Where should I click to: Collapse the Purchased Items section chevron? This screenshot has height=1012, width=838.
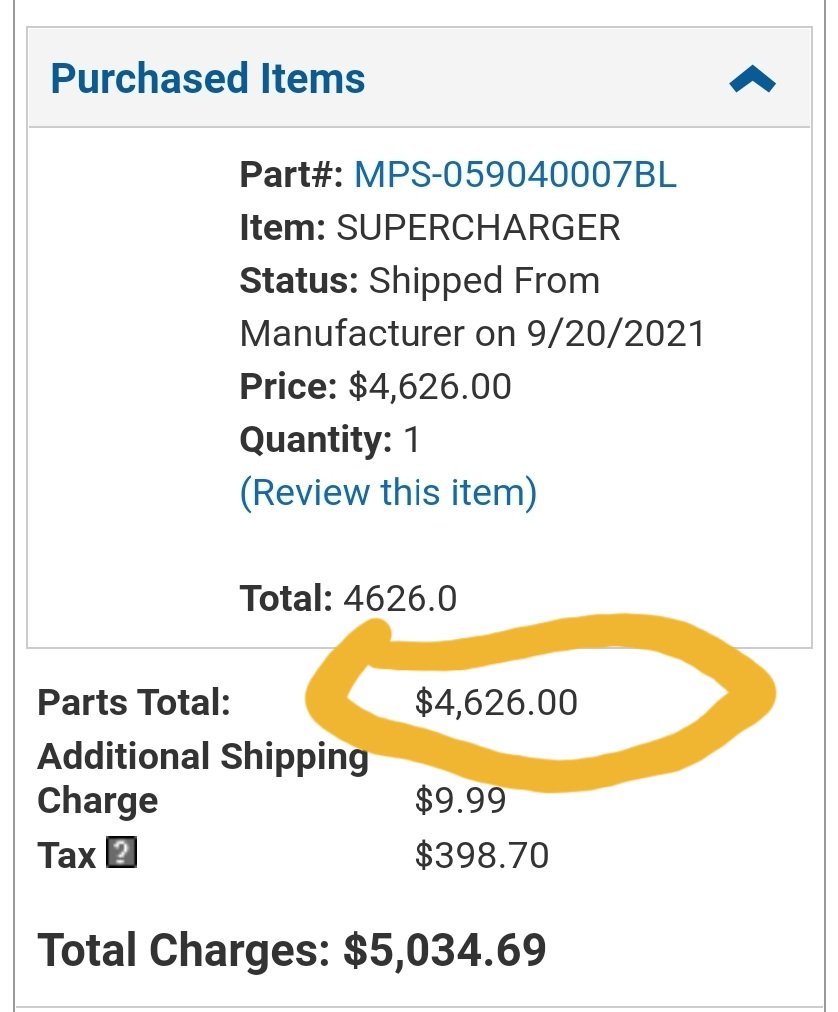[x=752, y=79]
